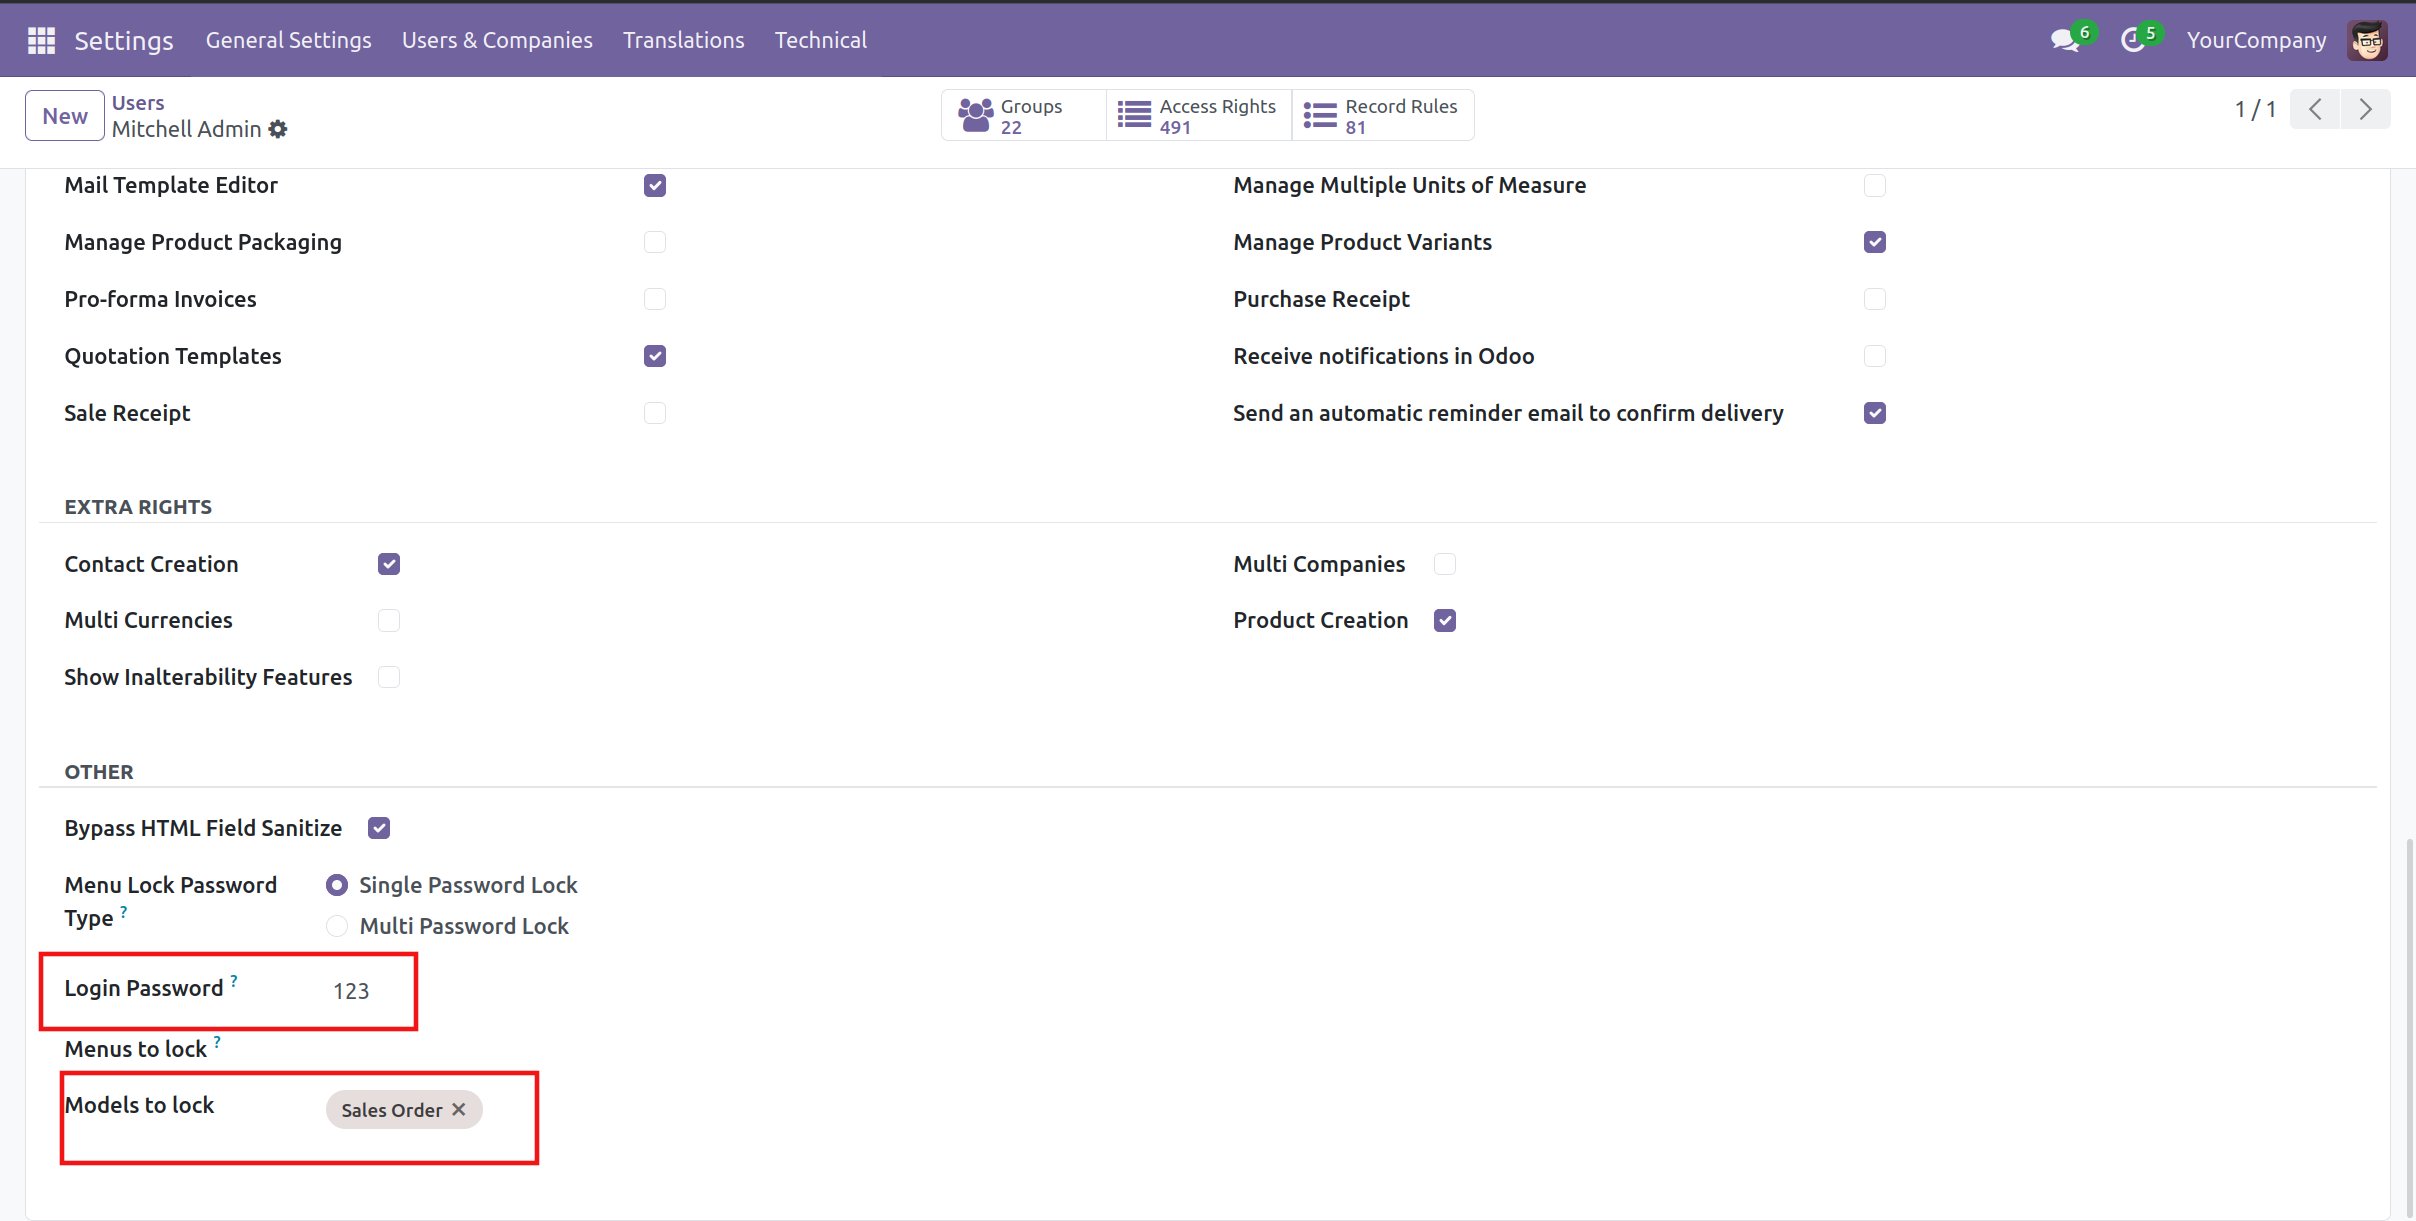Select the Multi Password Lock option
This screenshot has width=2416, height=1221.
coord(337,926)
